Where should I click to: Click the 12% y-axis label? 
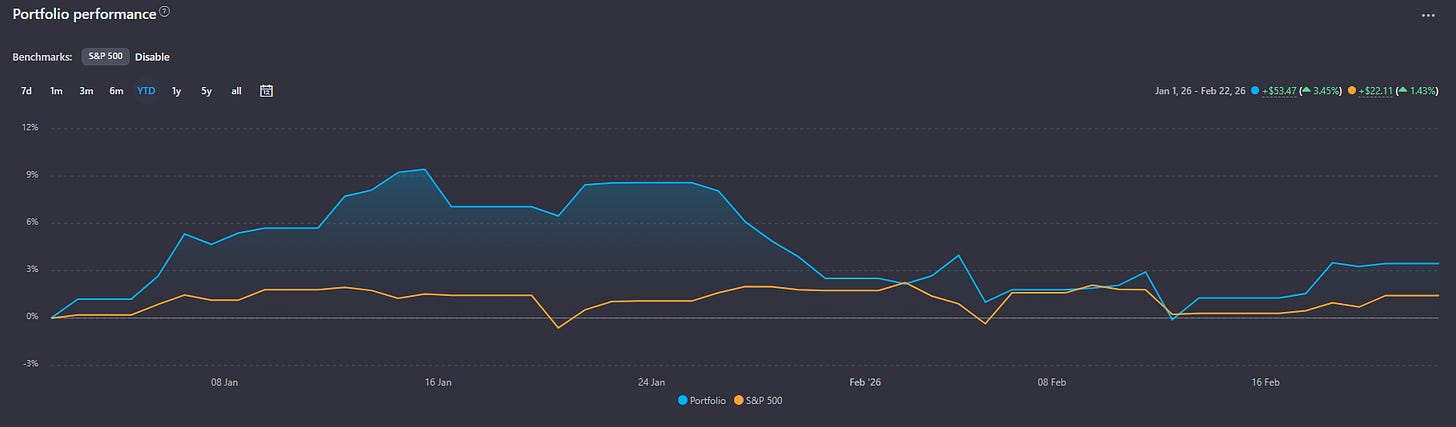[29, 128]
